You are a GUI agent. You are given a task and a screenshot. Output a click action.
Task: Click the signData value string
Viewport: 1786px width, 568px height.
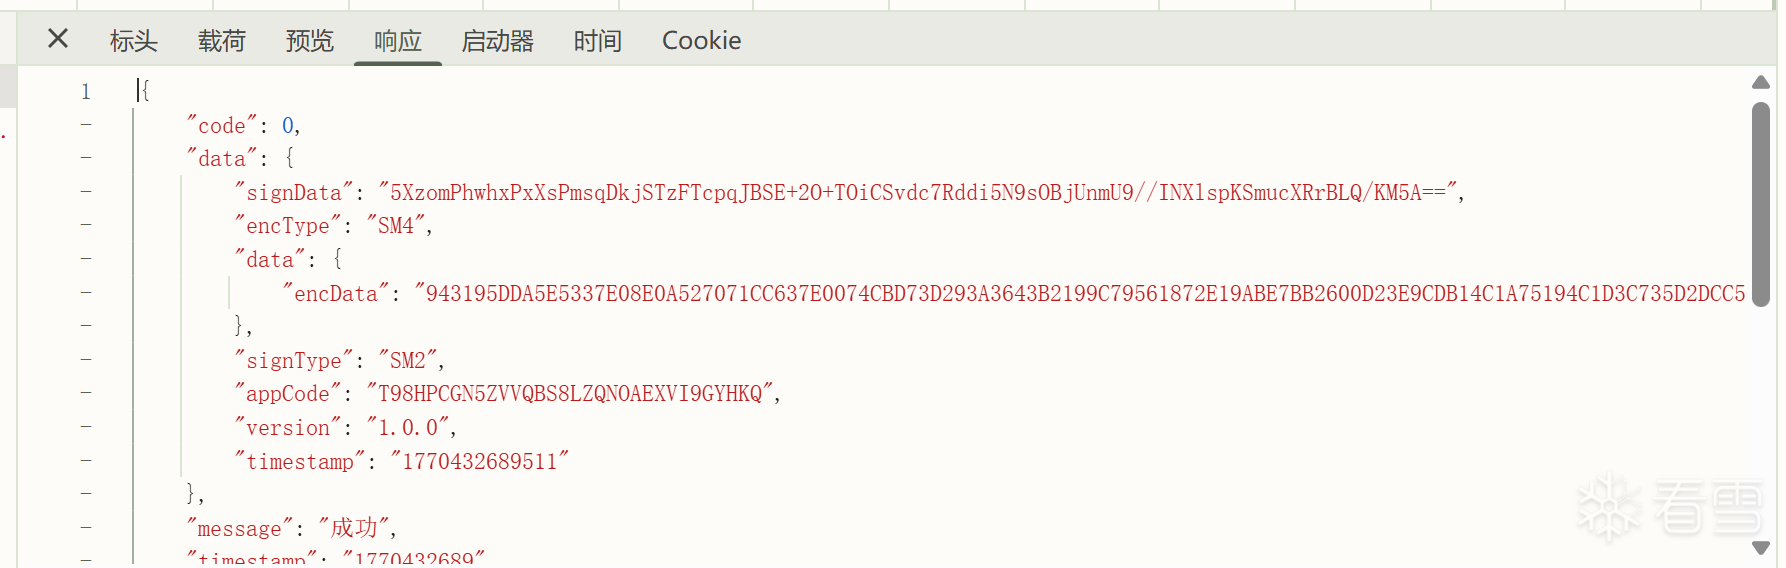(916, 193)
